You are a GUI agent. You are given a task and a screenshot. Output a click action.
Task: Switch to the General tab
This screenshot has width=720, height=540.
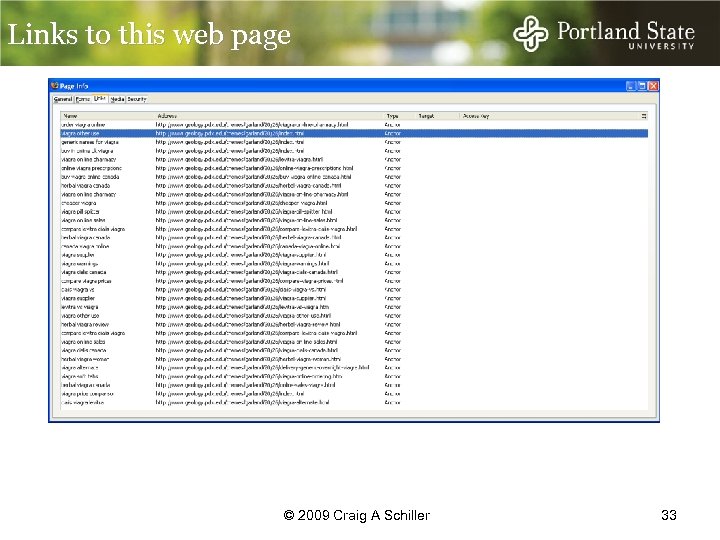(63, 99)
